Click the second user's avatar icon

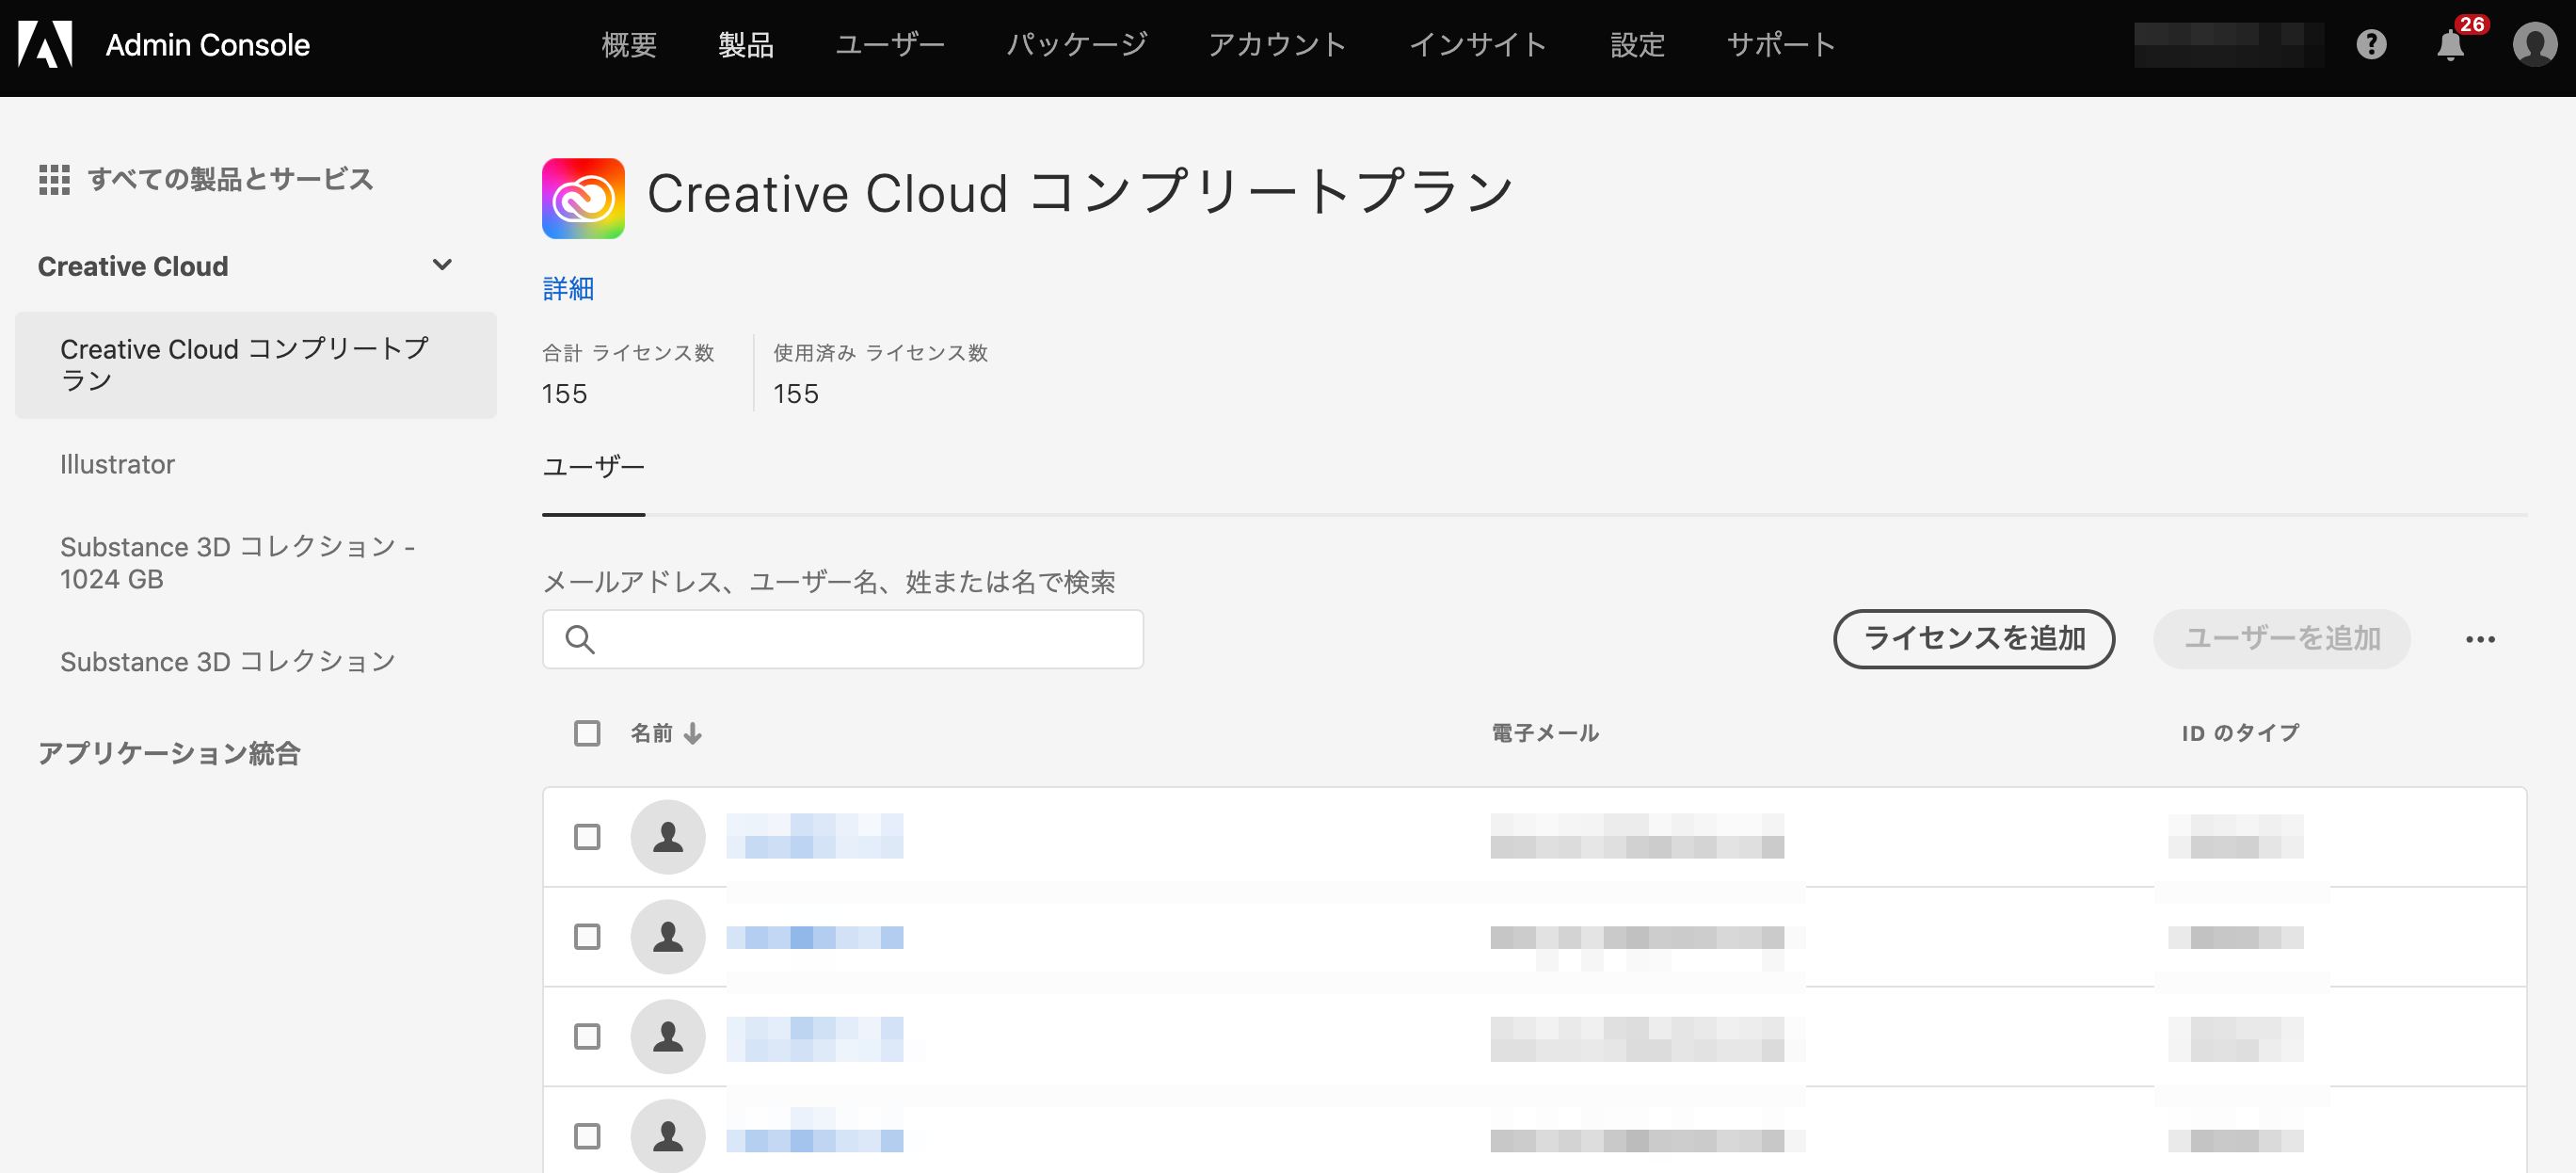point(668,937)
